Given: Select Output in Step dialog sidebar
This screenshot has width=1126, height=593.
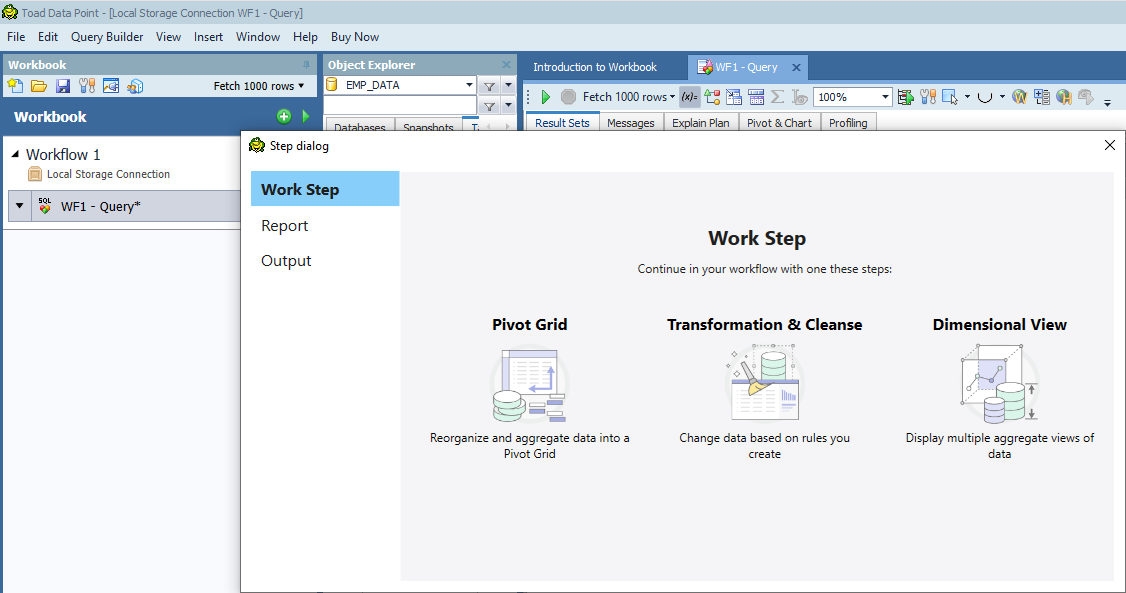Looking at the screenshot, I should [325, 261].
